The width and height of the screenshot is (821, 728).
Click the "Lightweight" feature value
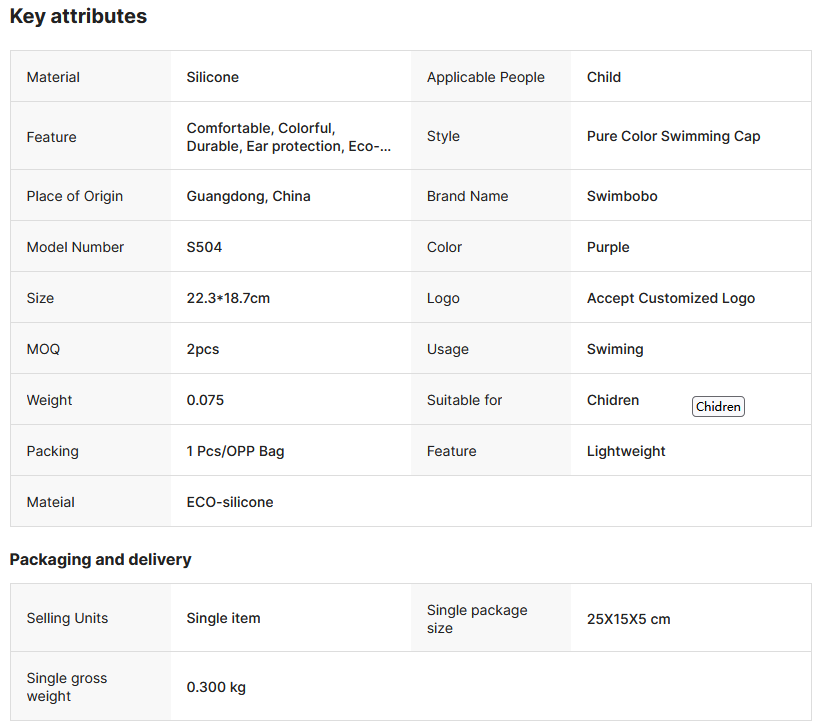(x=626, y=451)
